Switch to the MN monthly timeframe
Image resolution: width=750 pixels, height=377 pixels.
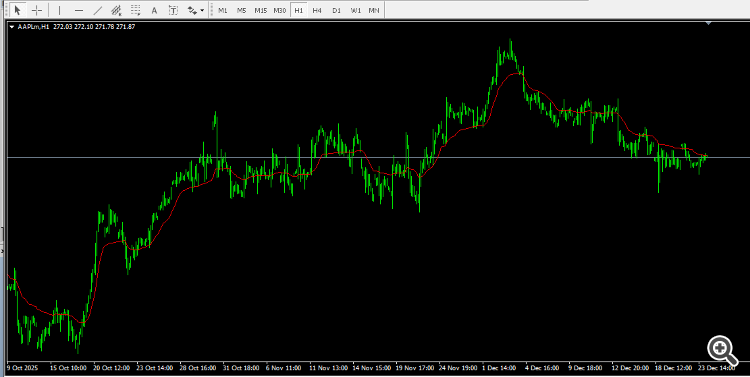pos(374,10)
